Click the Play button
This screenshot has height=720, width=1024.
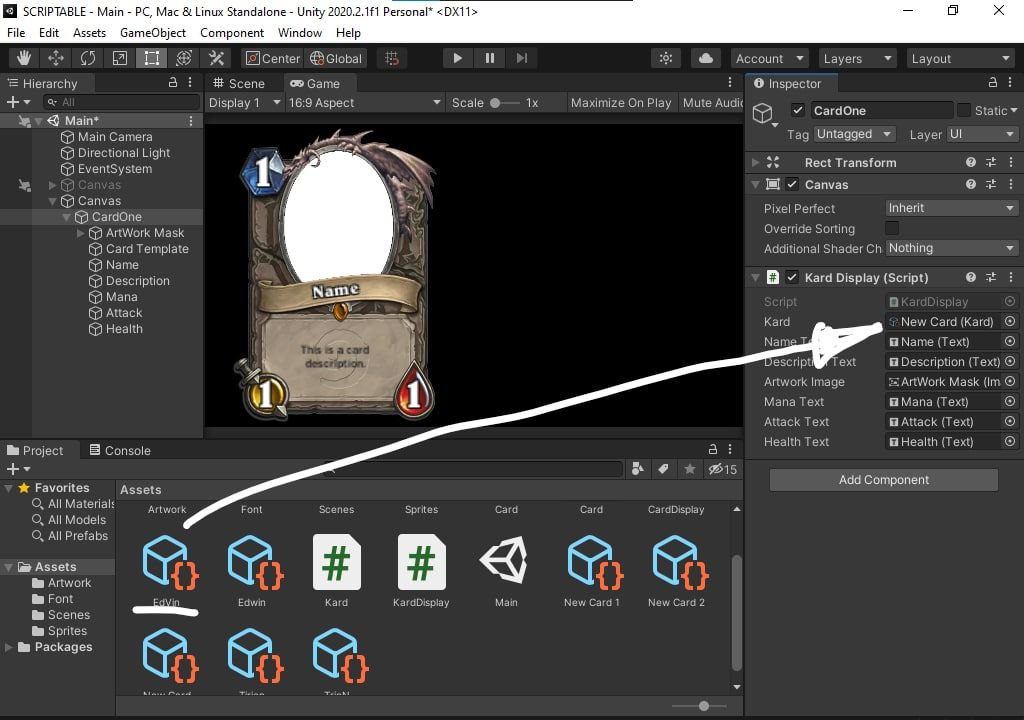(457, 58)
